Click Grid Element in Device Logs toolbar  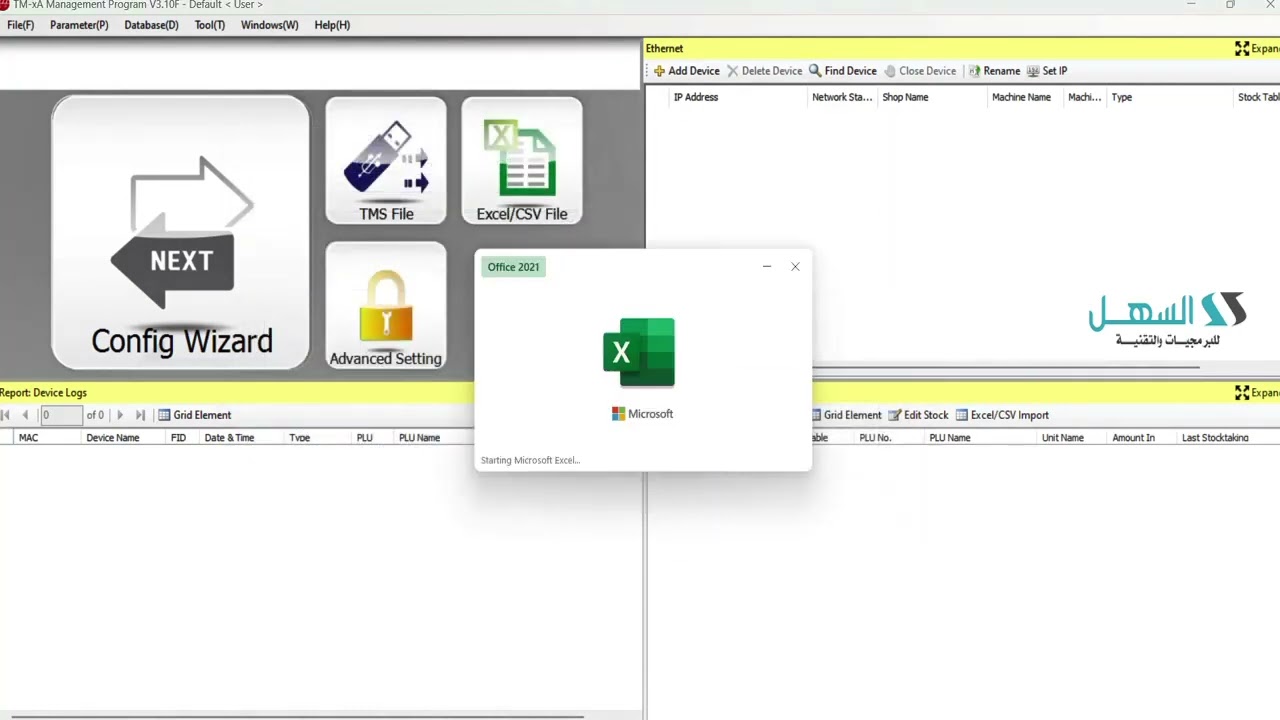tap(194, 415)
